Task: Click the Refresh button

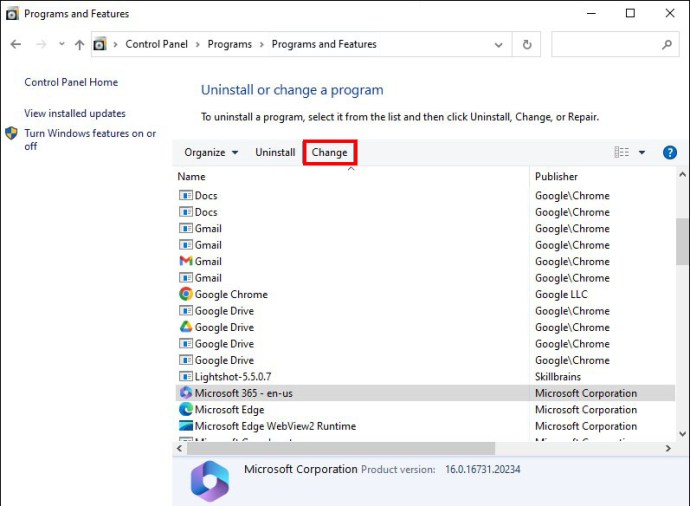Action: tap(527, 44)
